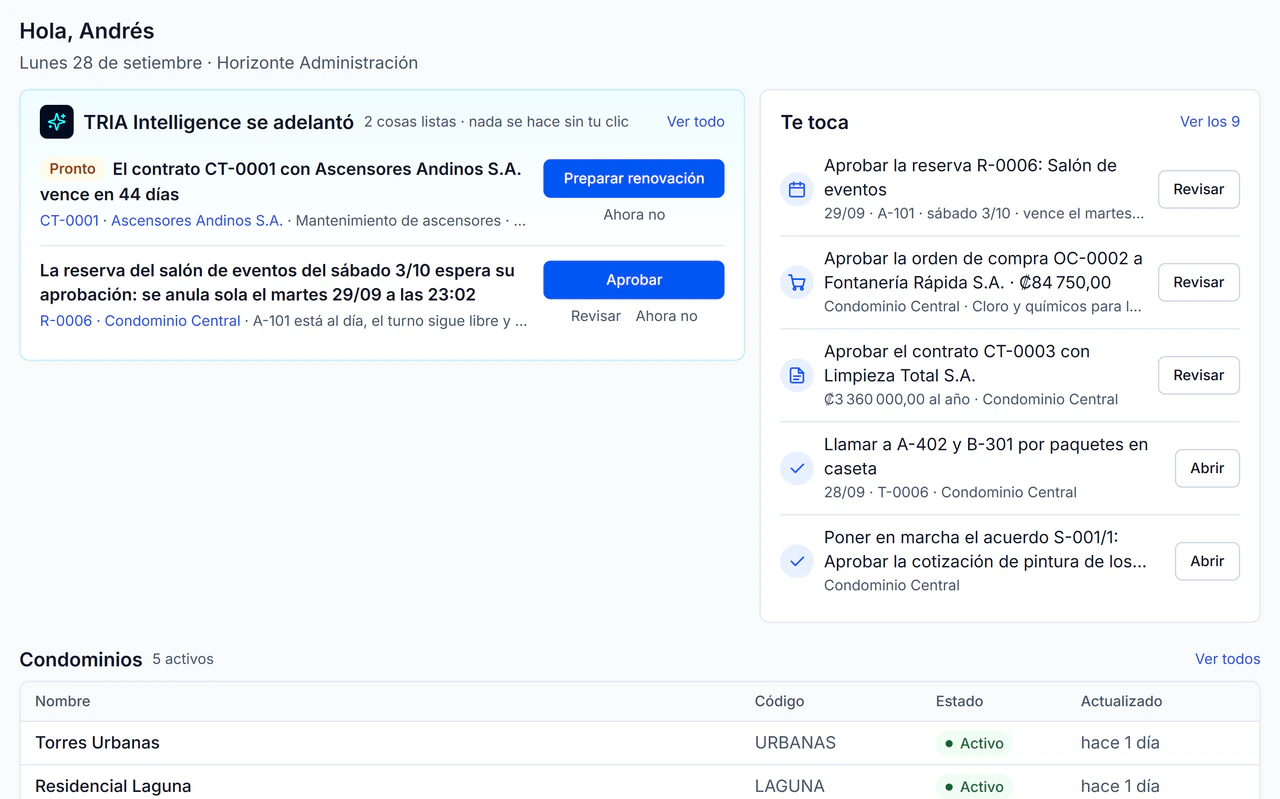Click hace 1 día for Torres Urbanas
The width and height of the screenshot is (1280, 799).
1120,743
